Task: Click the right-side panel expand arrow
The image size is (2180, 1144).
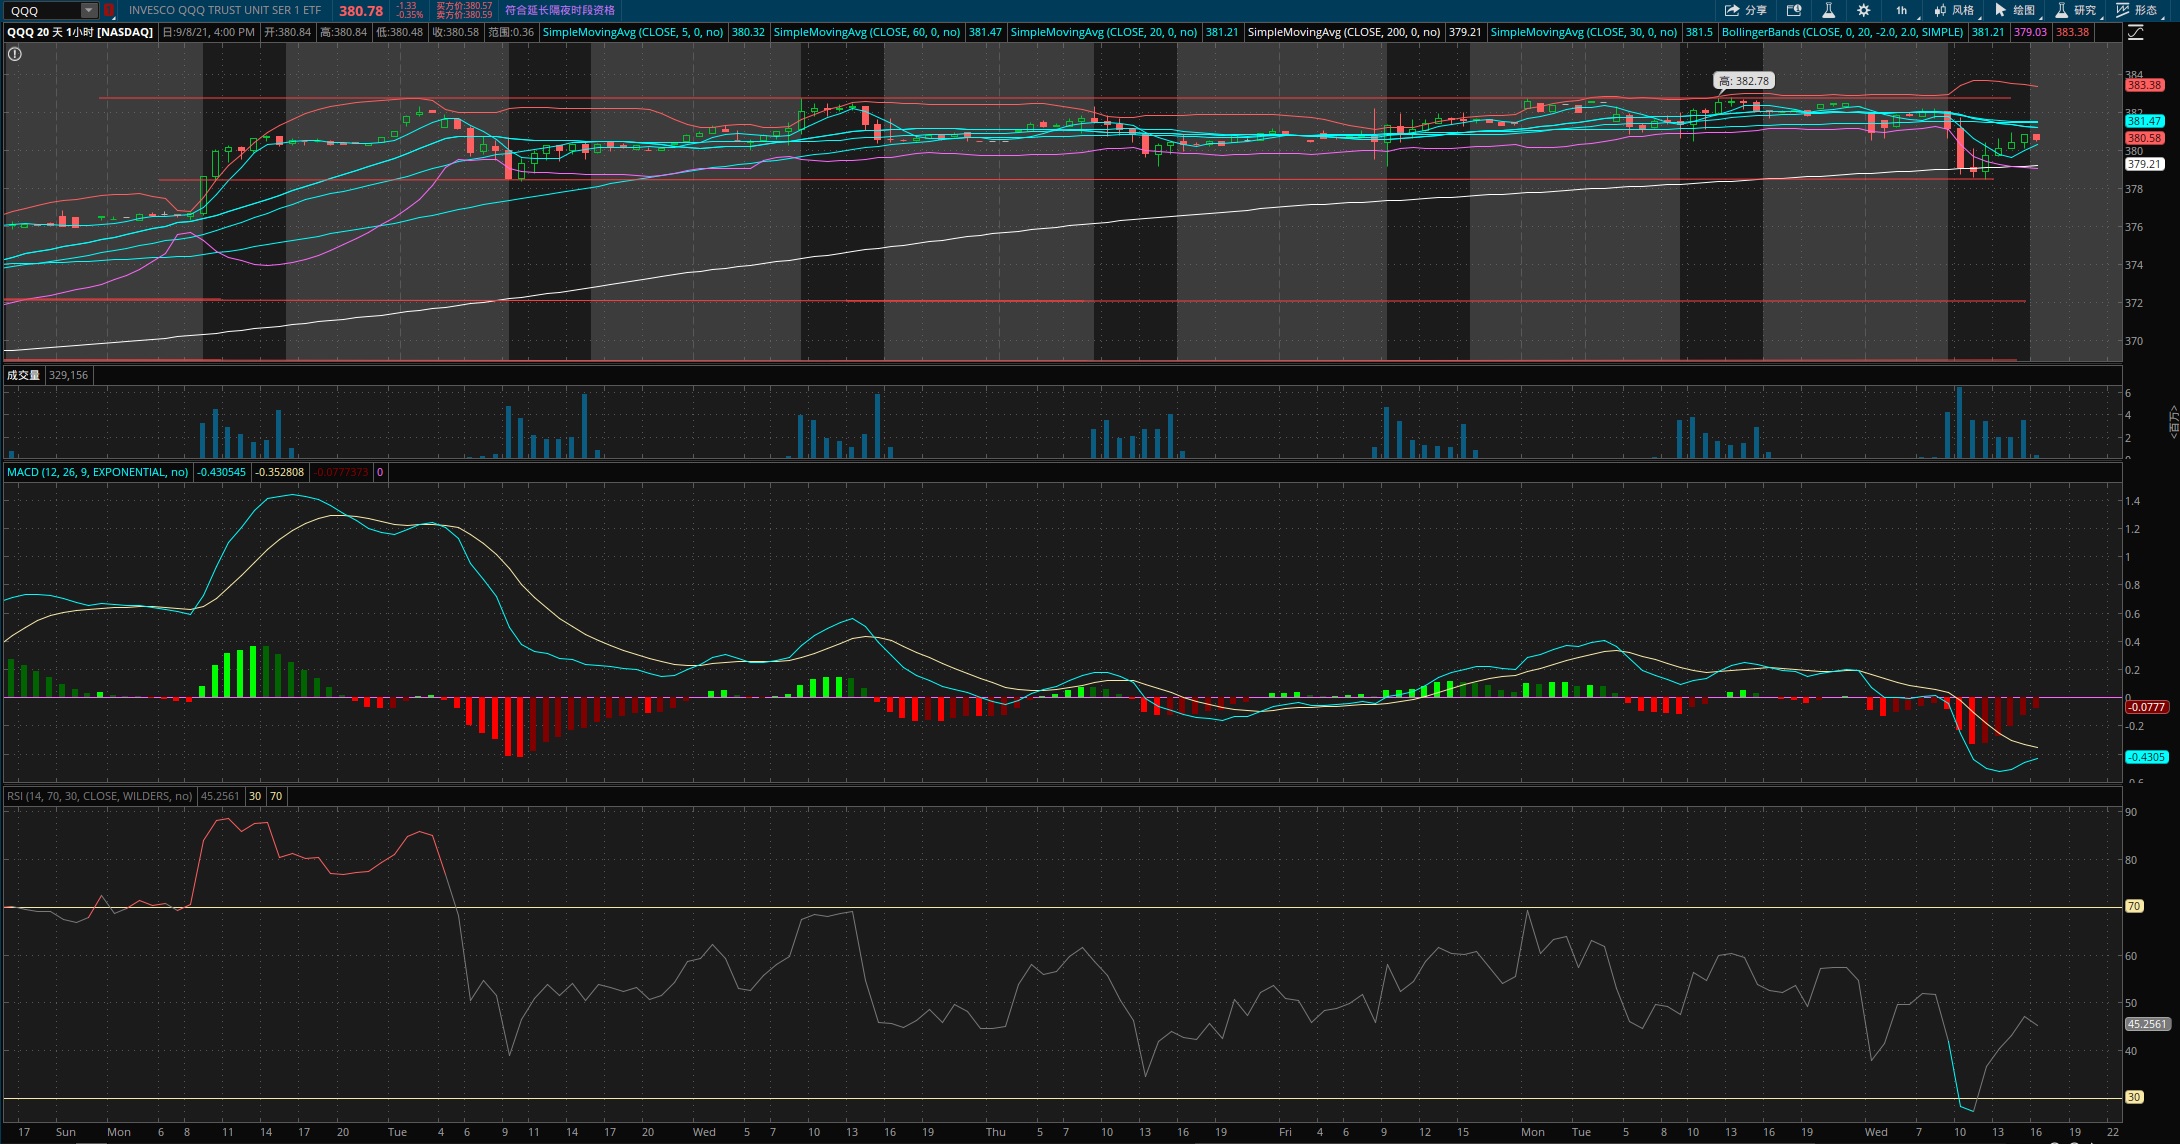Action: coord(2172,421)
